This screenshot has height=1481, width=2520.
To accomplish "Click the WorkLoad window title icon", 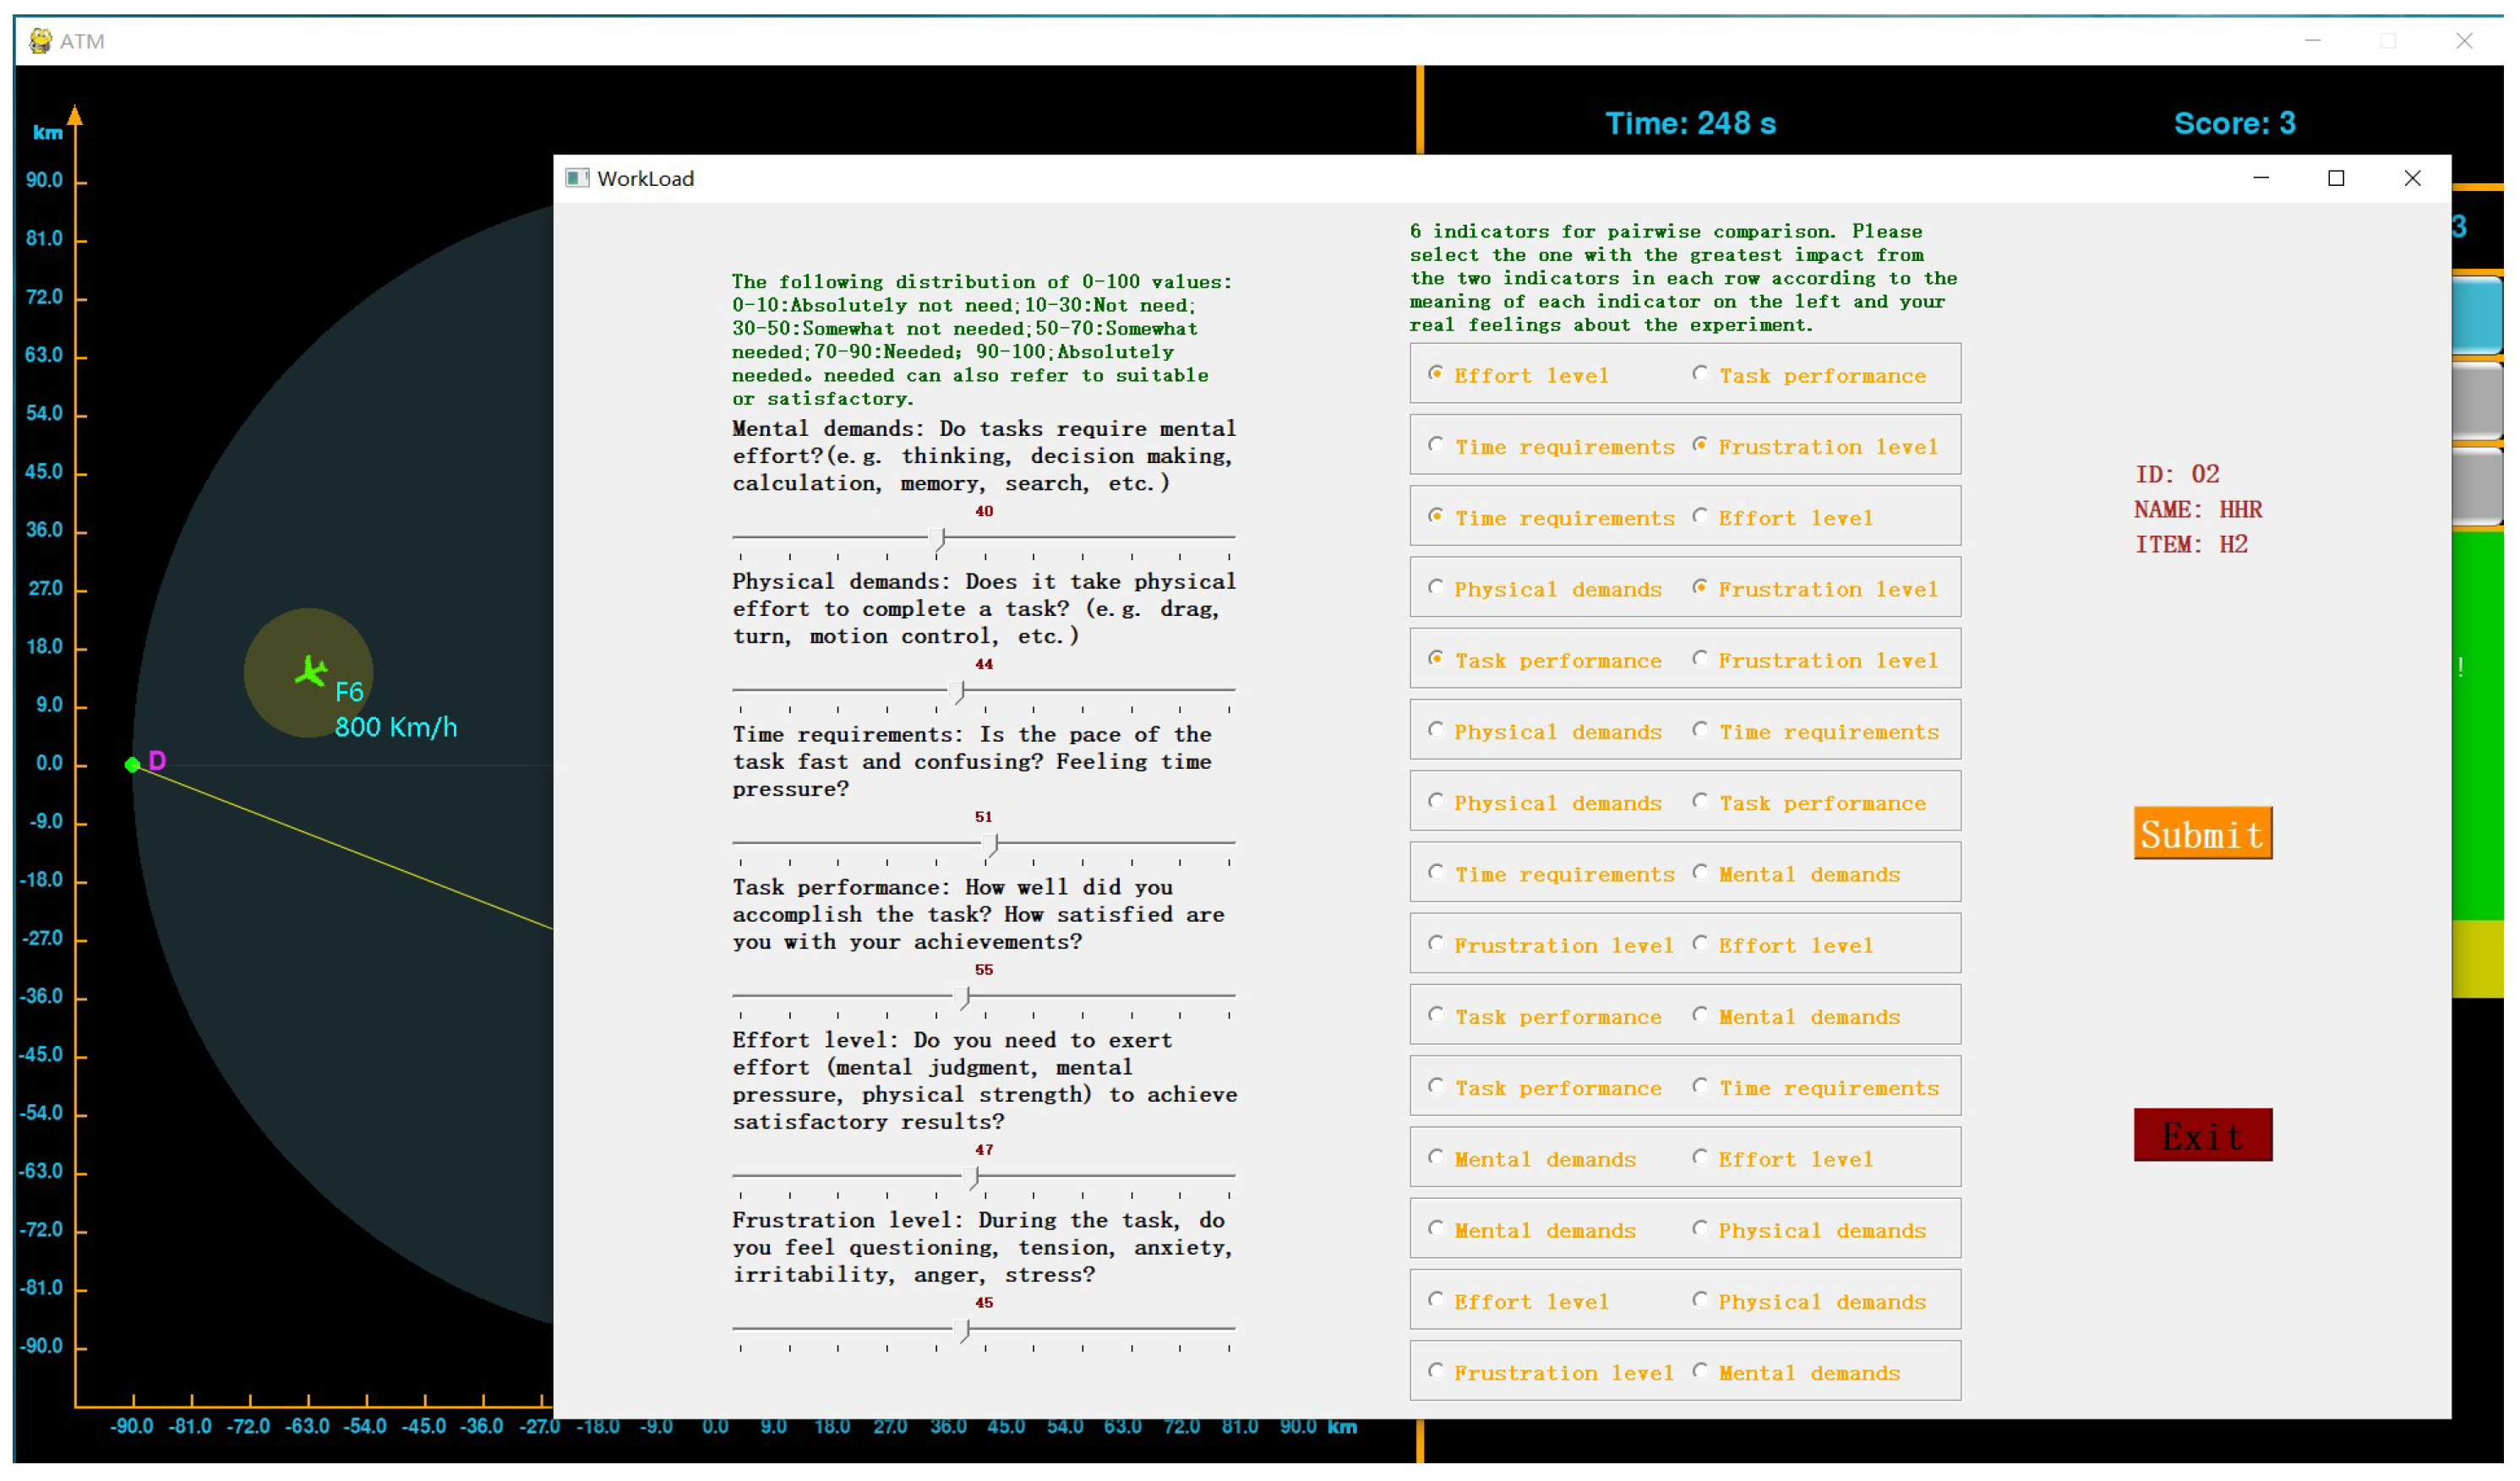I will [x=578, y=179].
